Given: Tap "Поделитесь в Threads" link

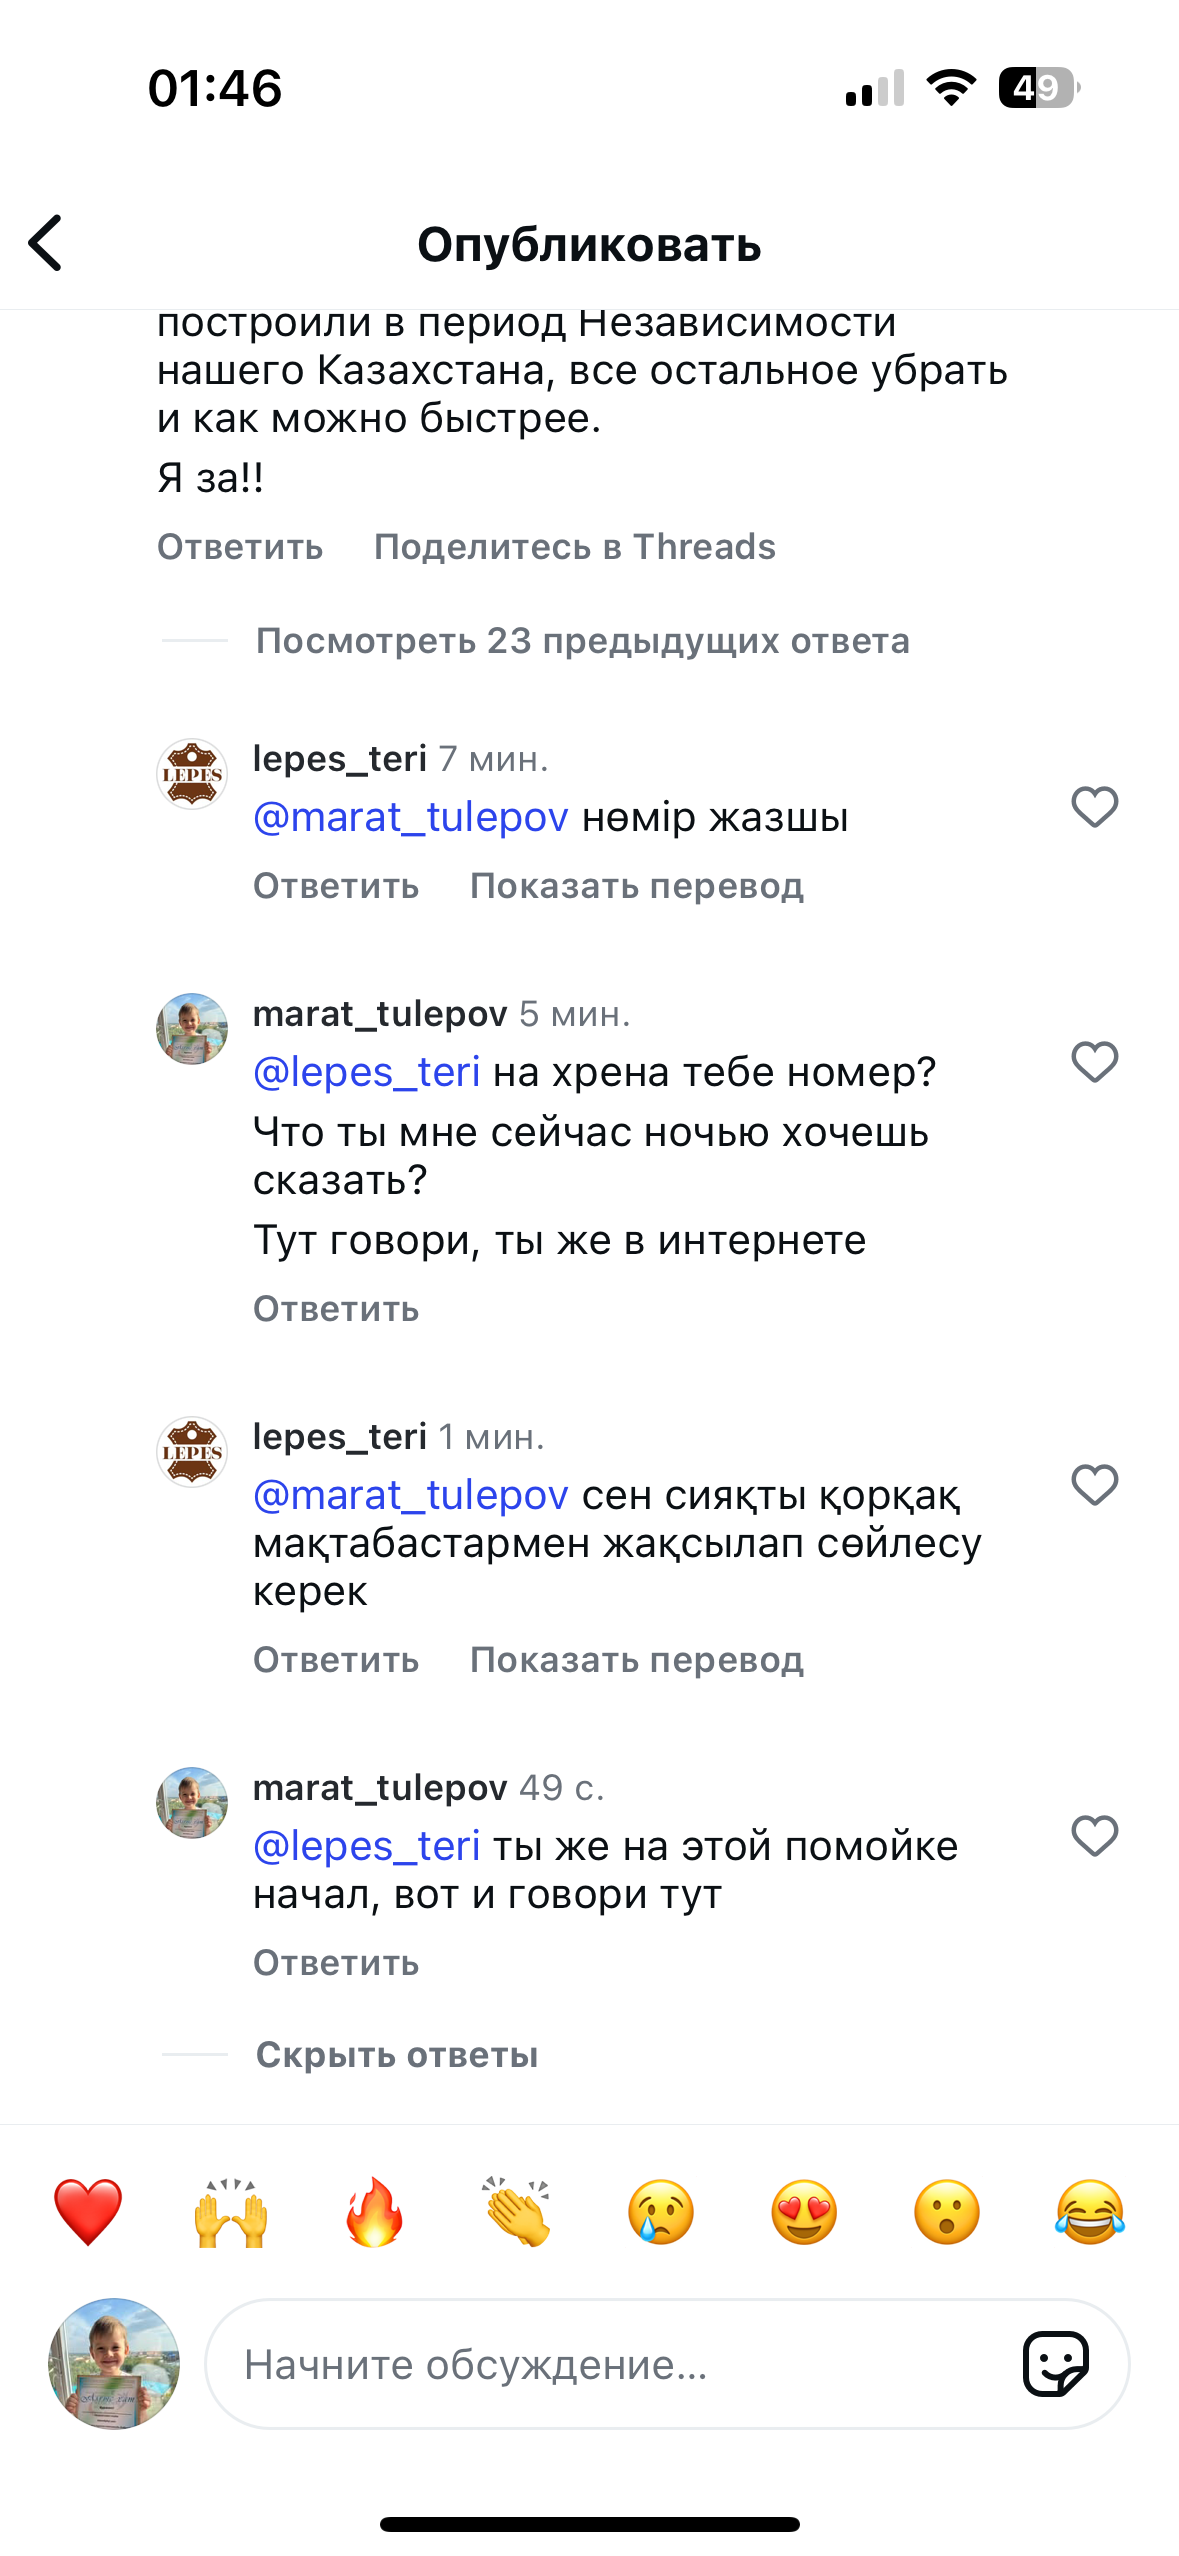Looking at the screenshot, I should 574,547.
